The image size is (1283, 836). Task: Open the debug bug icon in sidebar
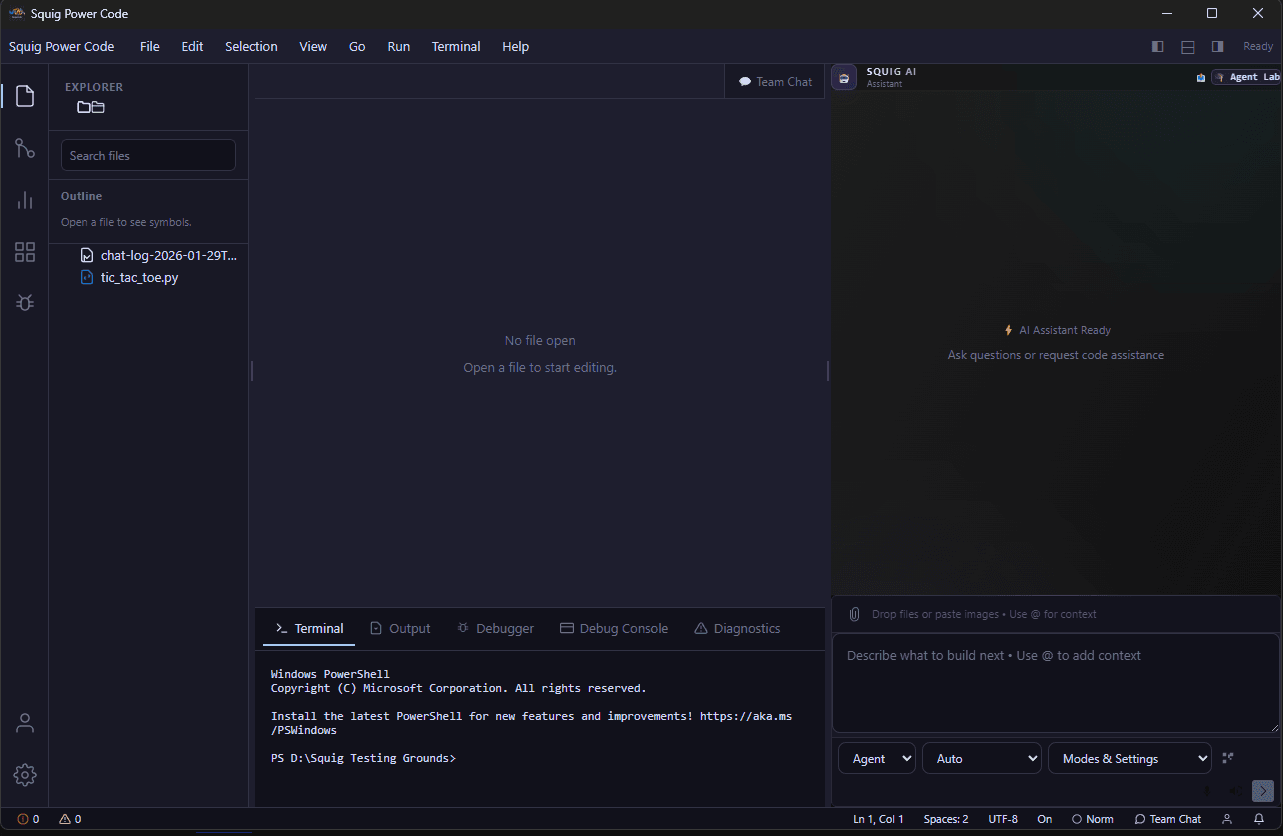point(25,302)
